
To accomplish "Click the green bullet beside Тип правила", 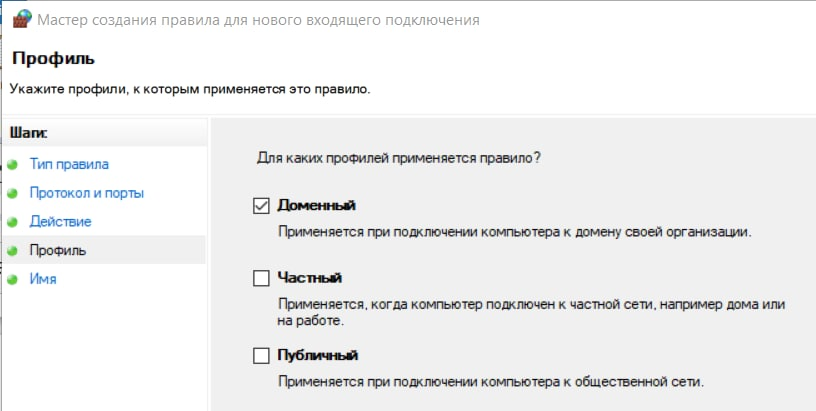I will pos(13,164).
